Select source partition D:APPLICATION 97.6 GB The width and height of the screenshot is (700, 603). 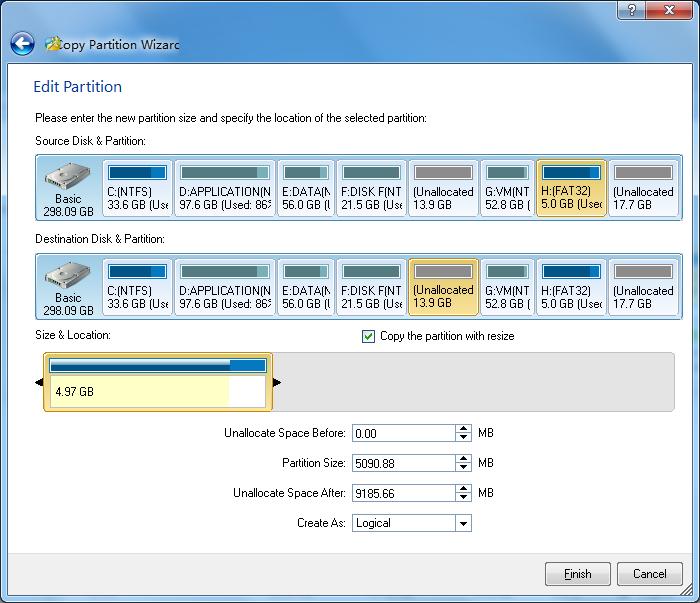tap(225, 188)
